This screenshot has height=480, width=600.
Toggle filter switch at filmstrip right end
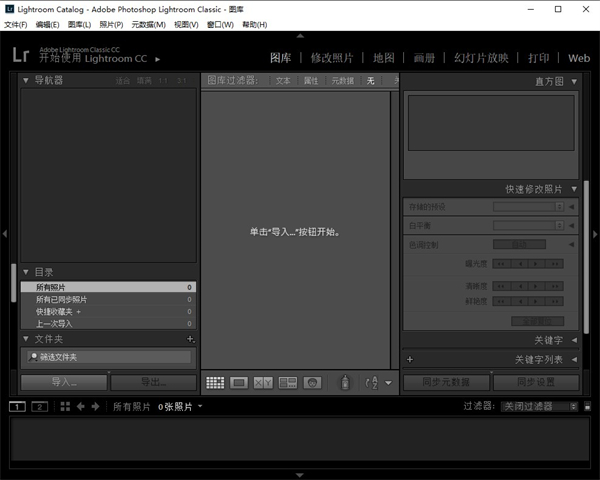(587, 407)
